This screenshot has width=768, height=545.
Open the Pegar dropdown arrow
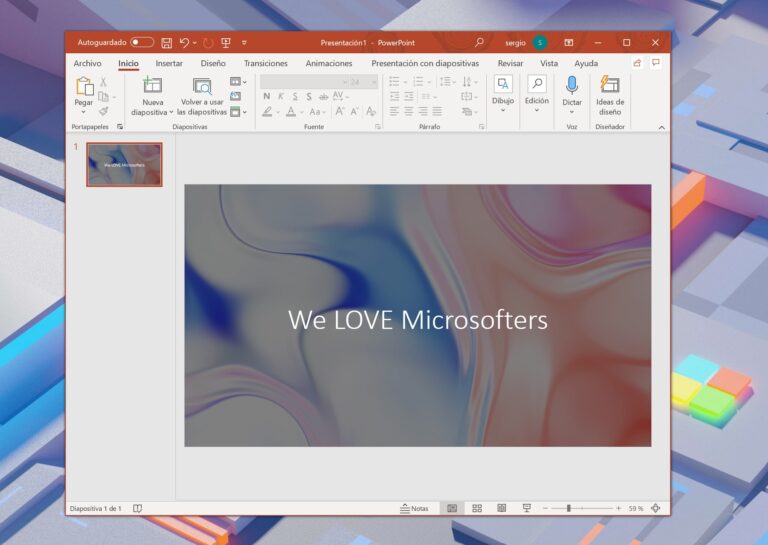(x=84, y=112)
